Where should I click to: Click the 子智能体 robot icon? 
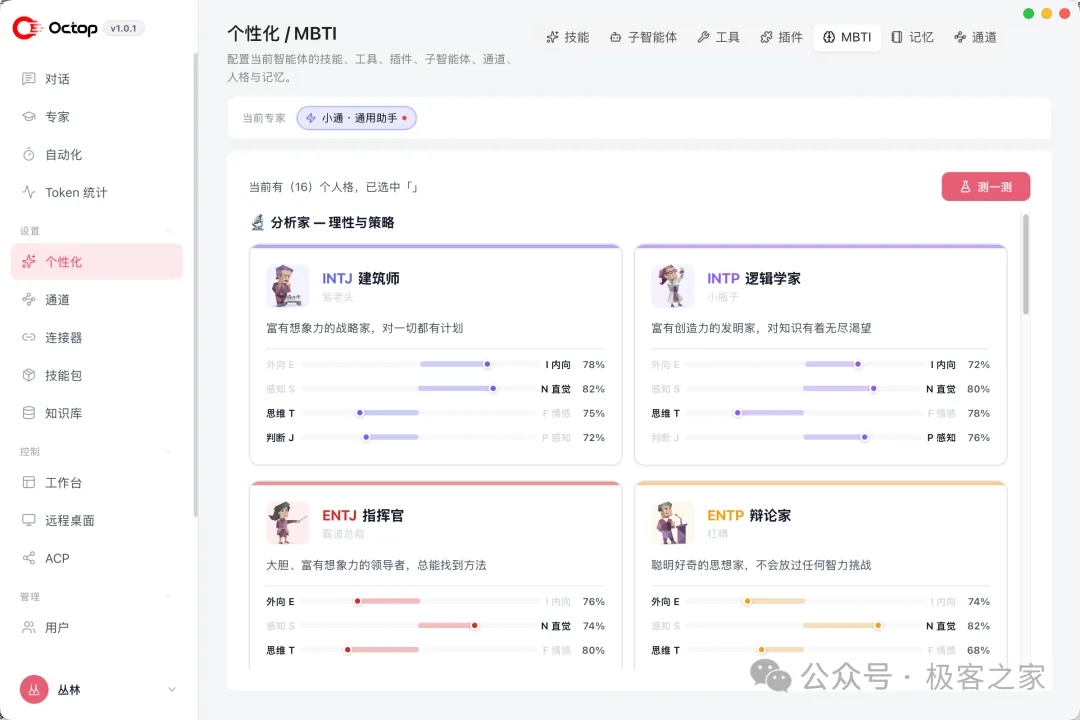coord(616,37)
